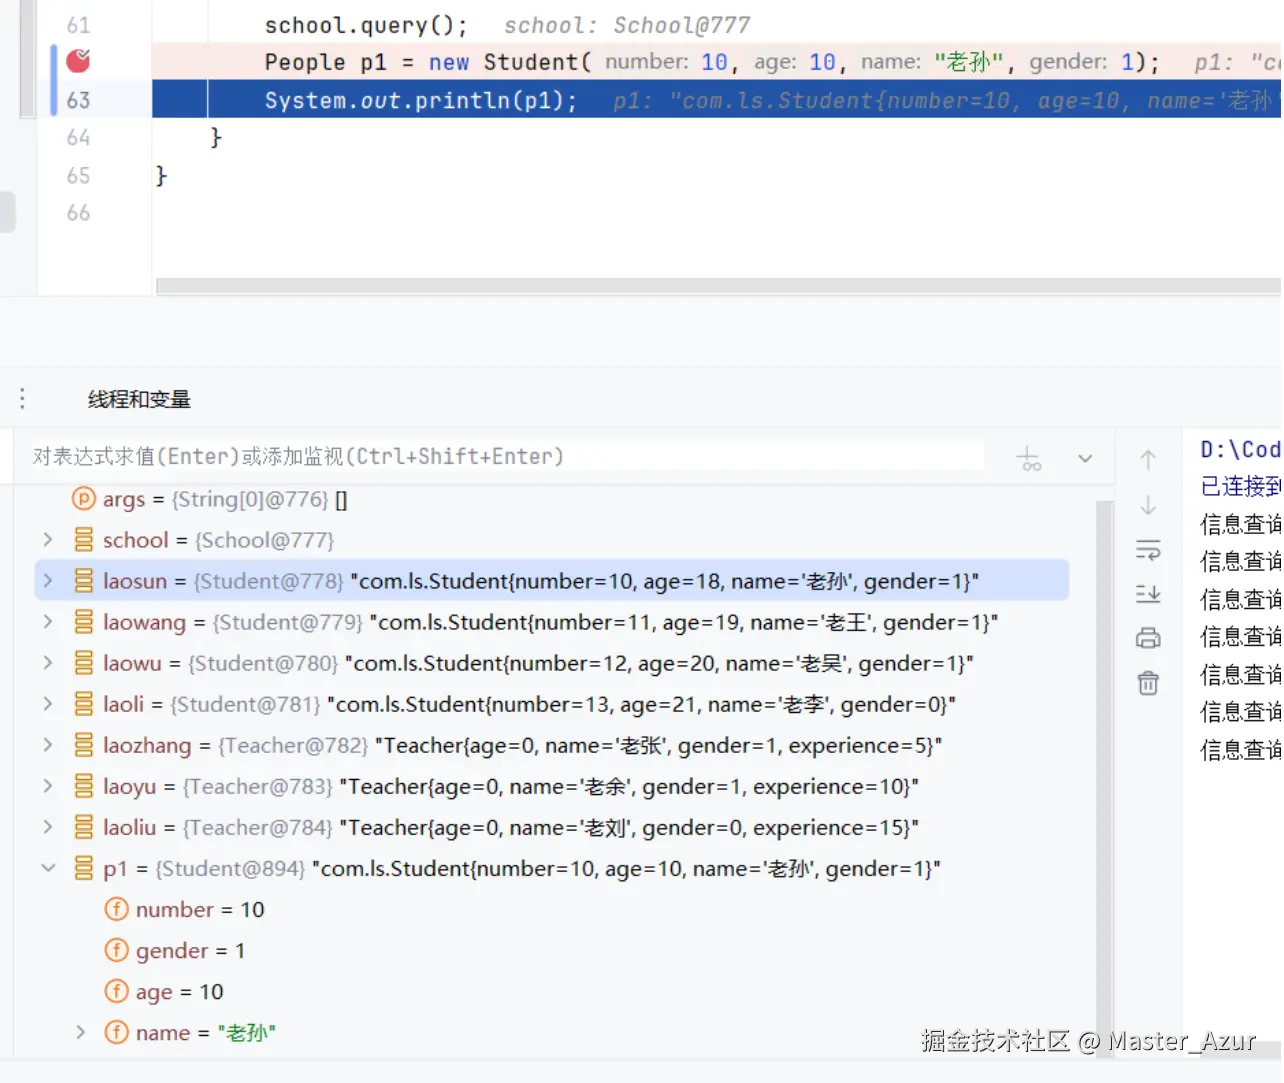Click the console scroll-up arrow icon
The image size is (1284, 1083).
[1148, 459]
